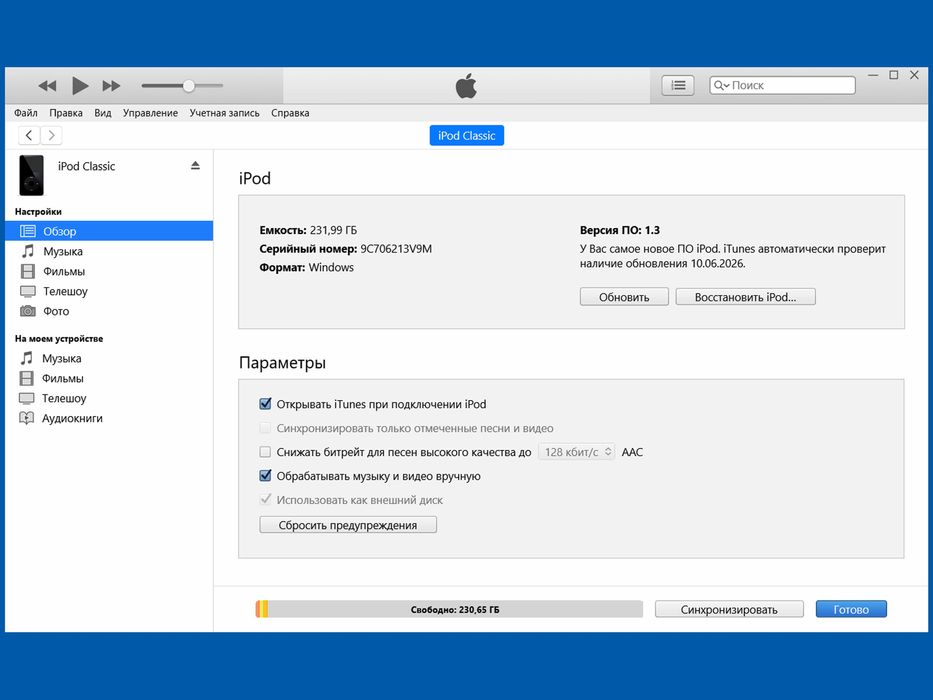The image size is (933, 700).
Task: Minimize the iTunes window
Action: coord(873,75)
